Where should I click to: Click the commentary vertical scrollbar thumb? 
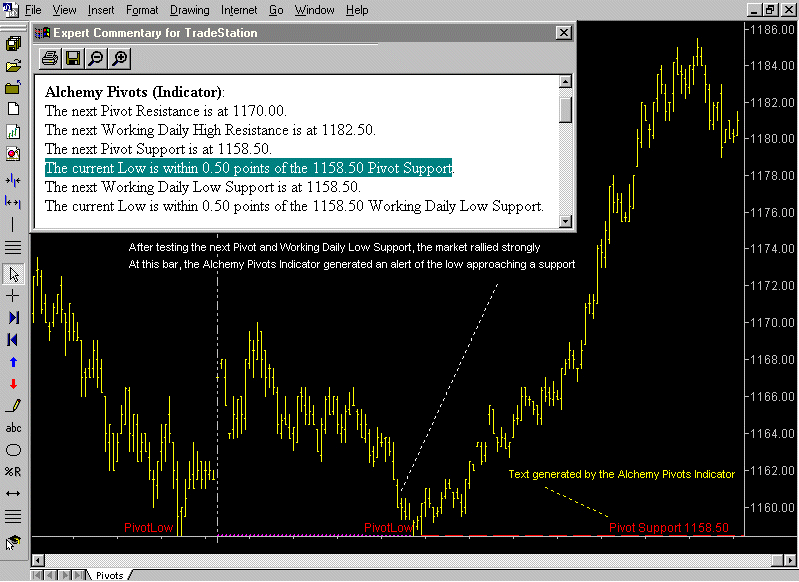pos(565,110)
